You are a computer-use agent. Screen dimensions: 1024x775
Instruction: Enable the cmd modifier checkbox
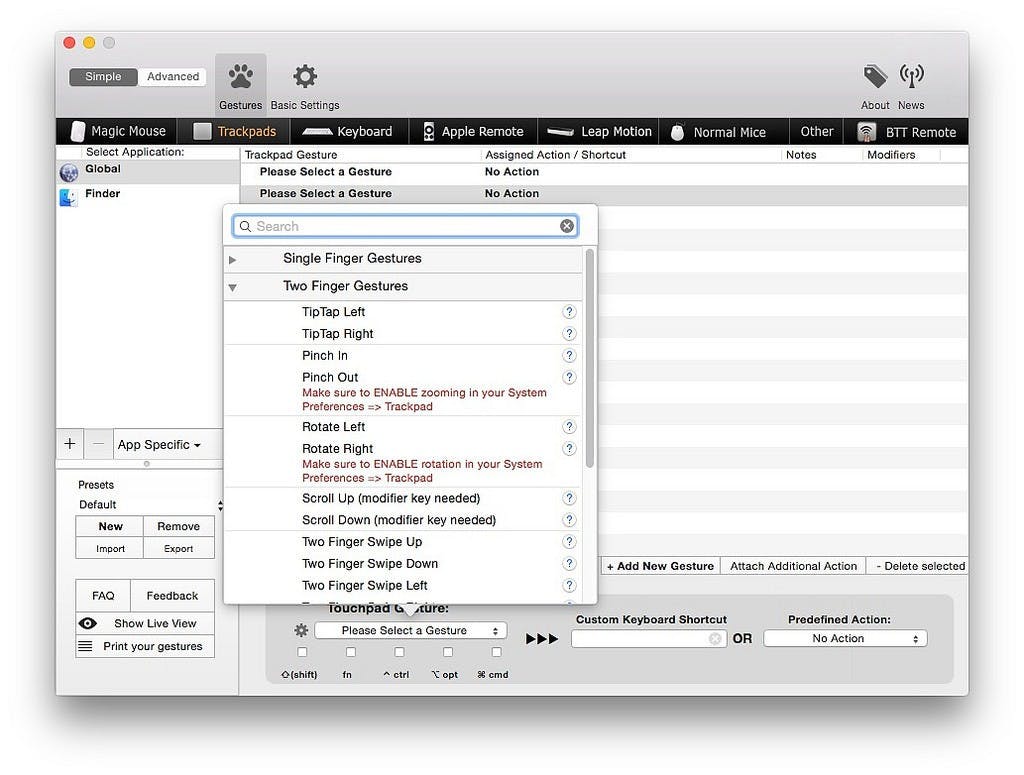coord(496,652)
